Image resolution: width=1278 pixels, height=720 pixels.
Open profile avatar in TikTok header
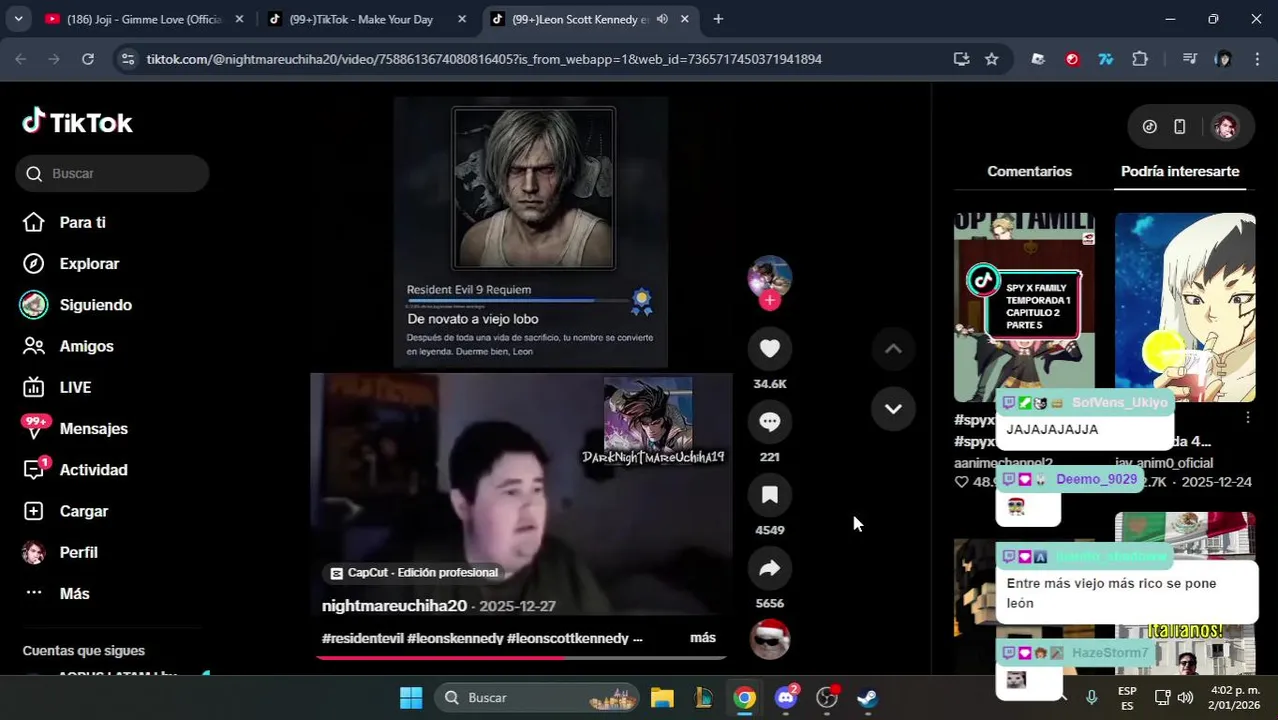1225,126
